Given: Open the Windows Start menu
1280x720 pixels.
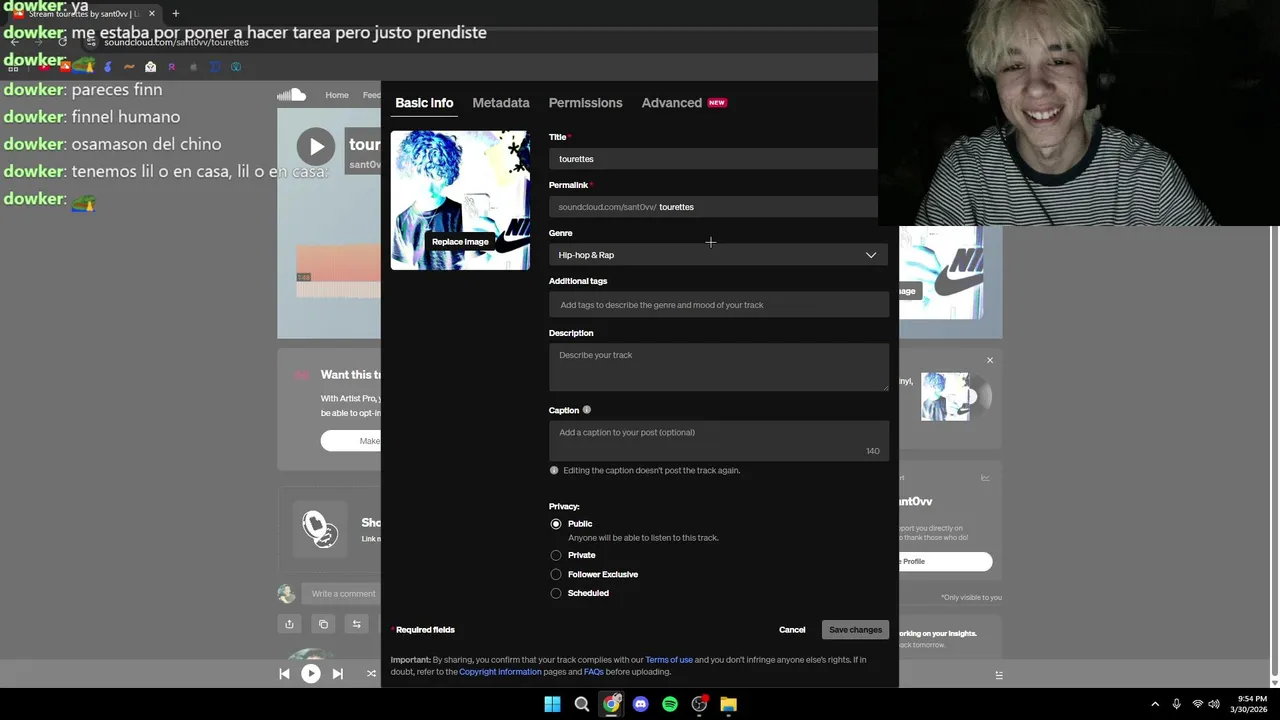Looking at the screenshot, I should [x=552, y=704].
